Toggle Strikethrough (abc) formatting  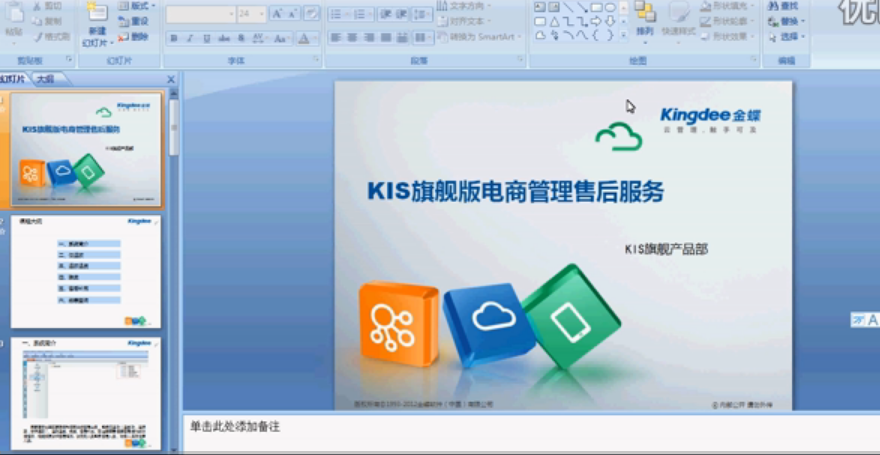tap(224, 38)
